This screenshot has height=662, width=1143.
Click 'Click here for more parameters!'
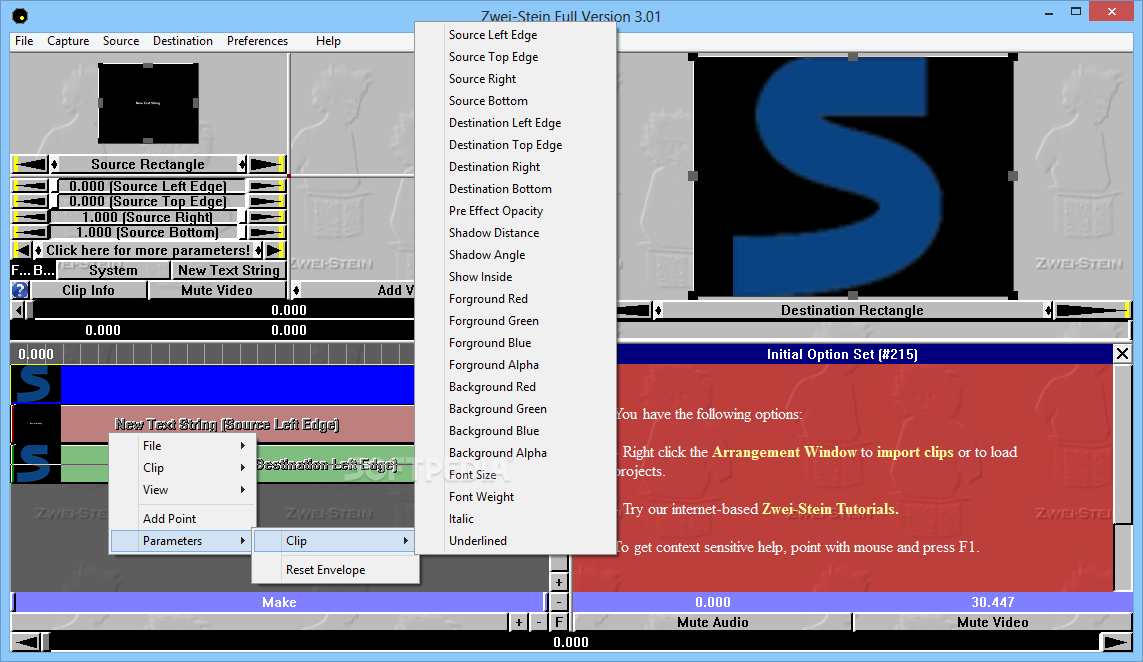tap(148, 250)
